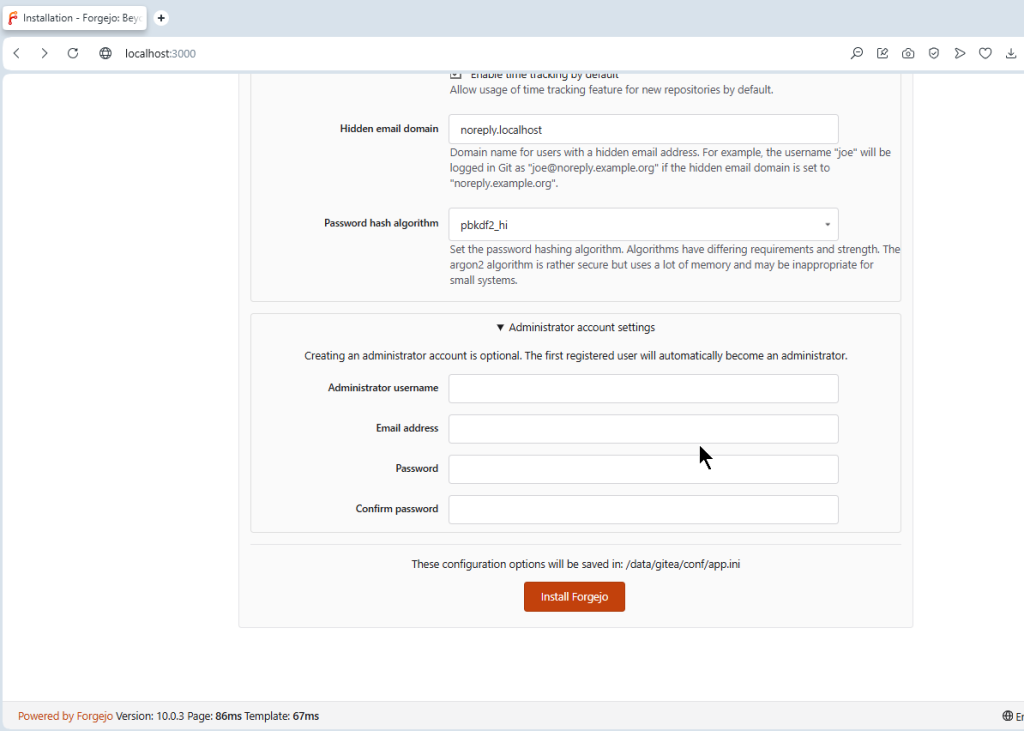Focus the Hidden email domain text field

(643, 129)
